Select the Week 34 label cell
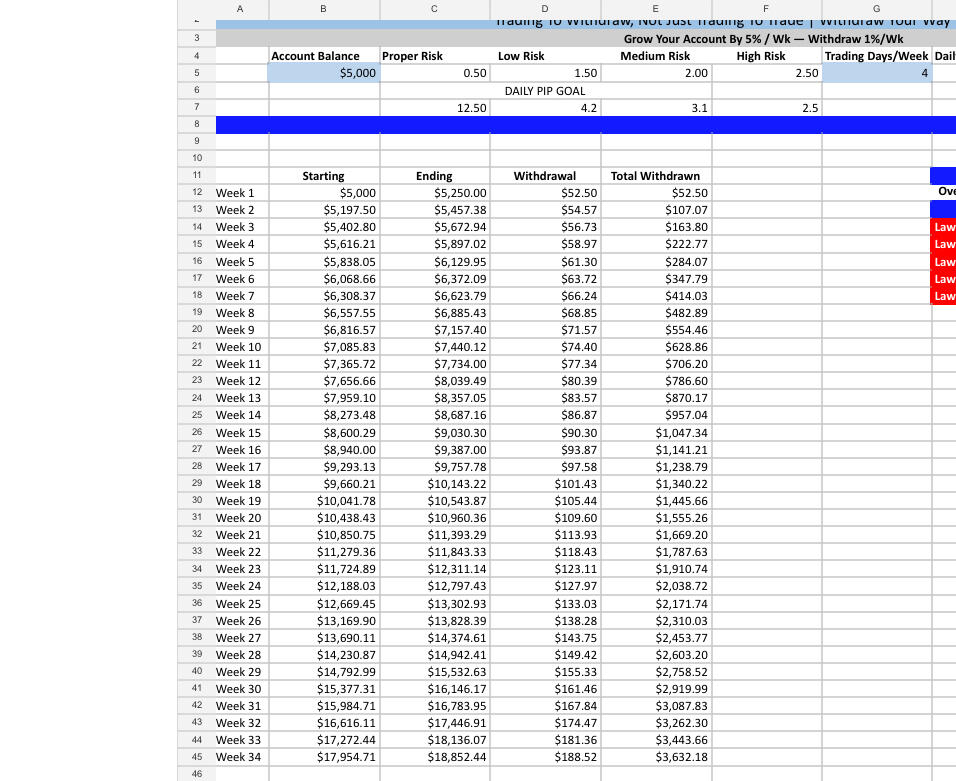Viewport: 956px width, 781px height. click(240, 757)
